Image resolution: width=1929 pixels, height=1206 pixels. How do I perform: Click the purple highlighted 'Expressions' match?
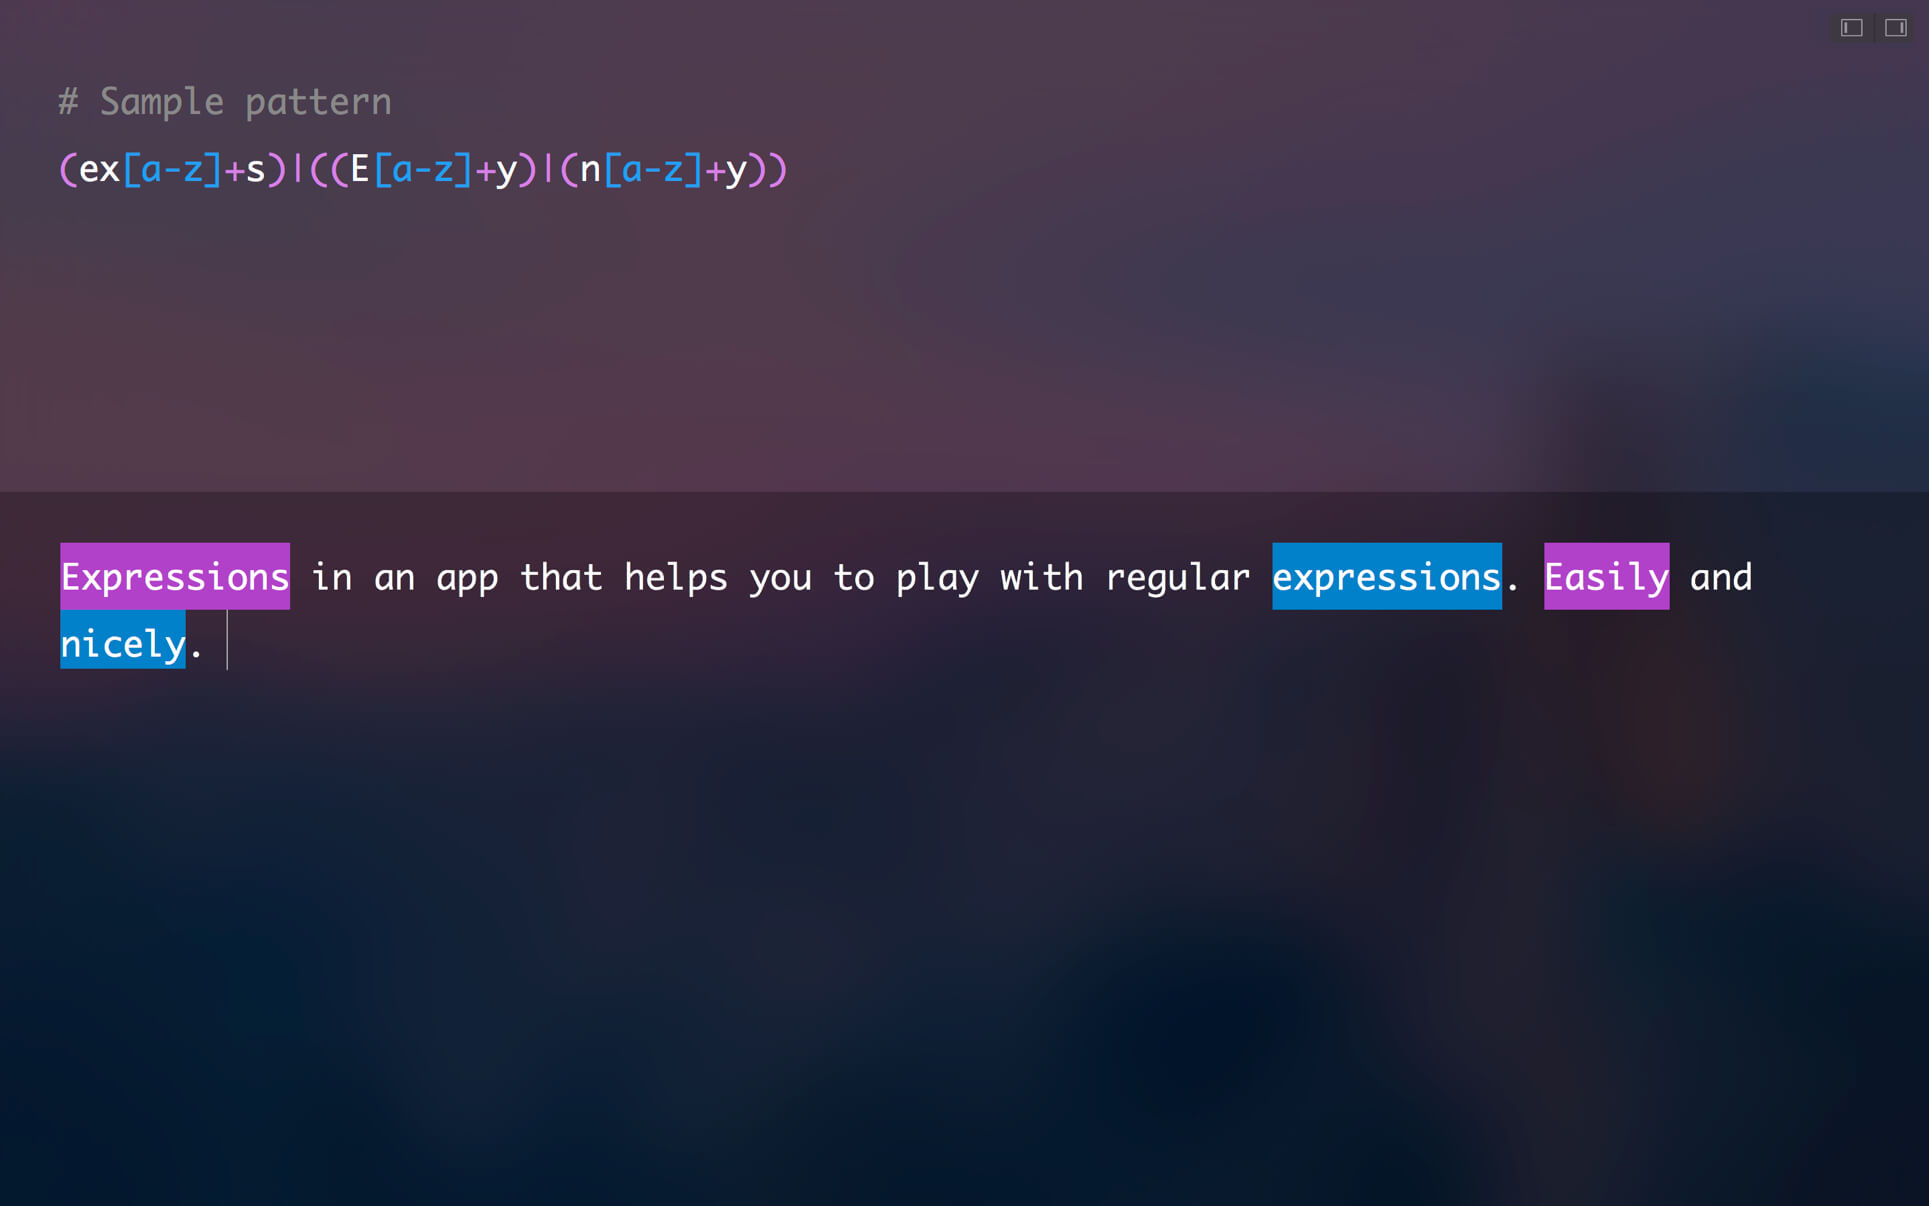click(175, 577)
